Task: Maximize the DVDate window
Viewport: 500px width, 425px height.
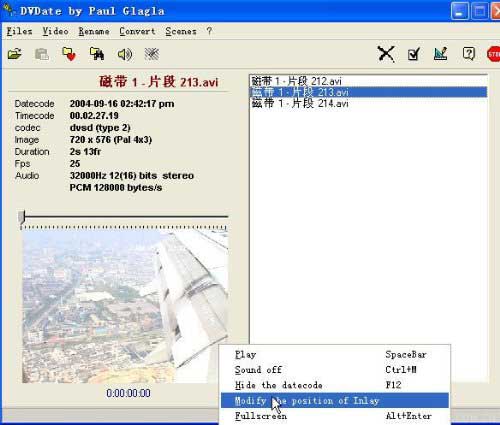Action: (480, 11)
